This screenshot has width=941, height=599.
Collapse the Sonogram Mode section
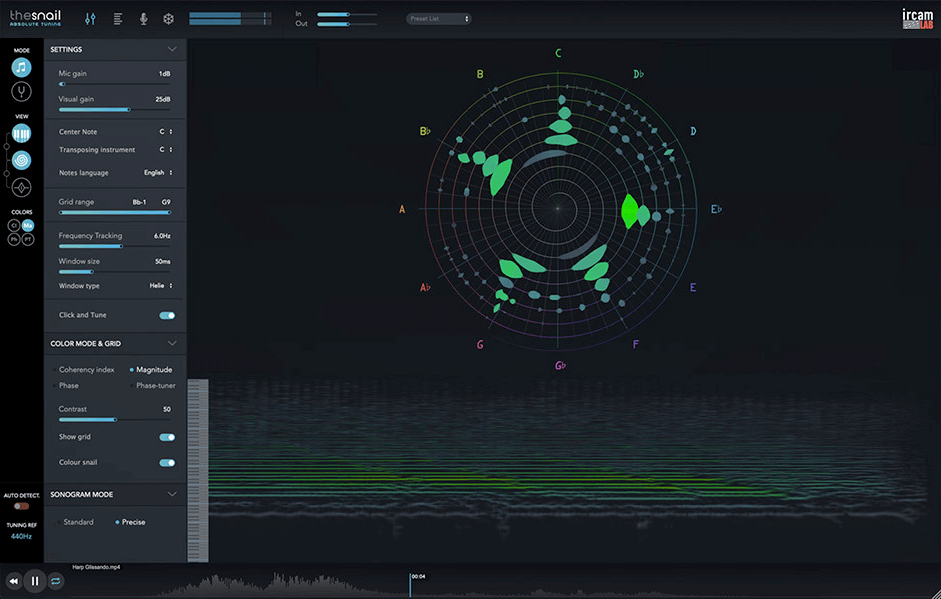pyautogui.click(x=172, y=494)
